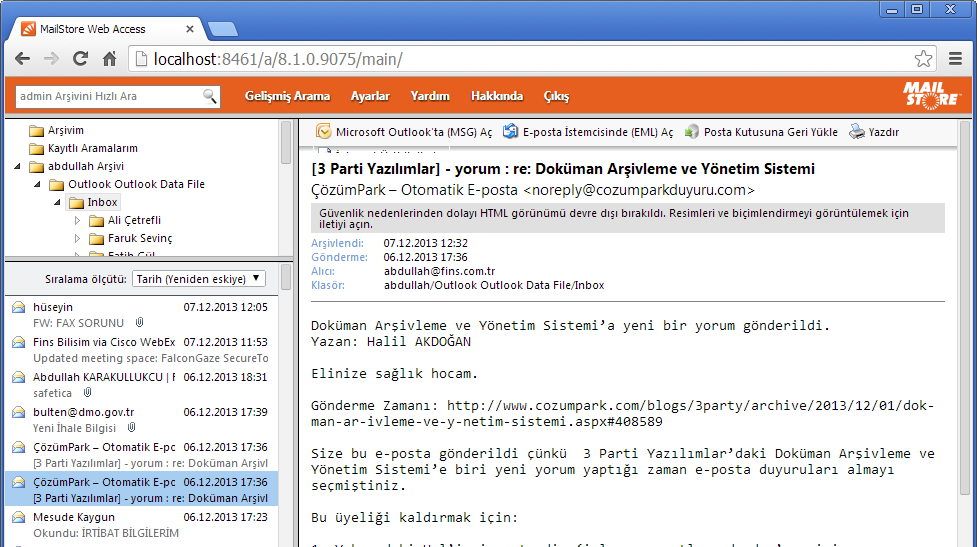The width and height of the screenshot is (977, 547).
Task: Open Chrome hamburger menu
Action: 955,59
